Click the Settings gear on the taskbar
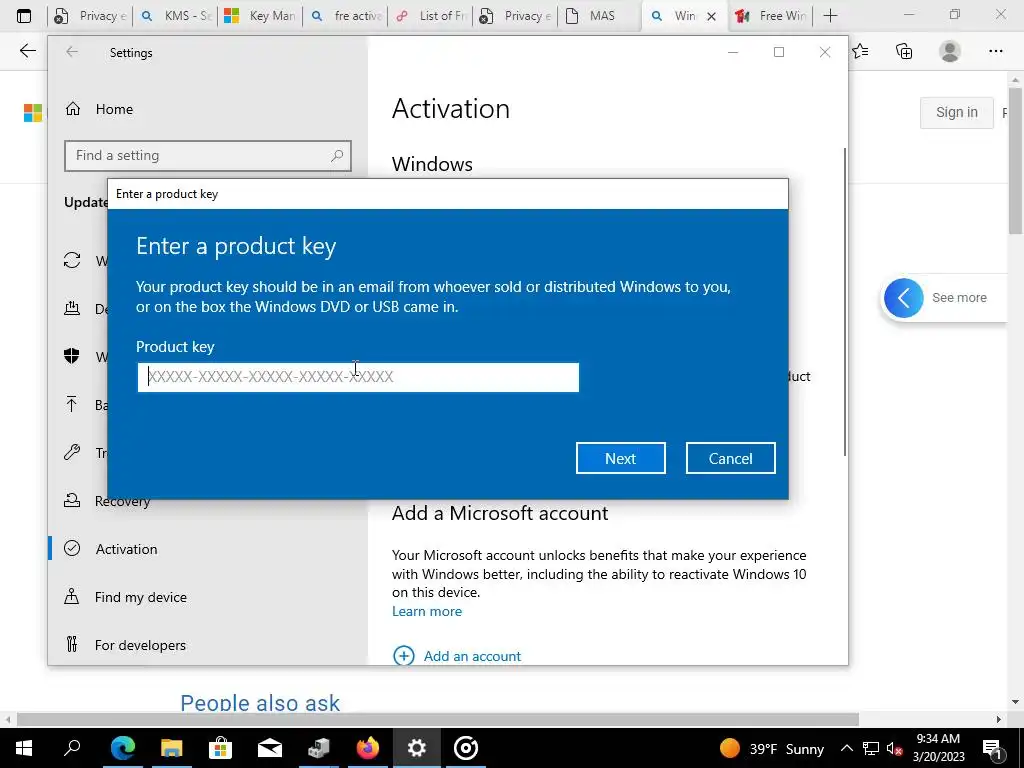The height and width of the screenshot is (768, 1024). pyautogui.click(x=417, y=748)
